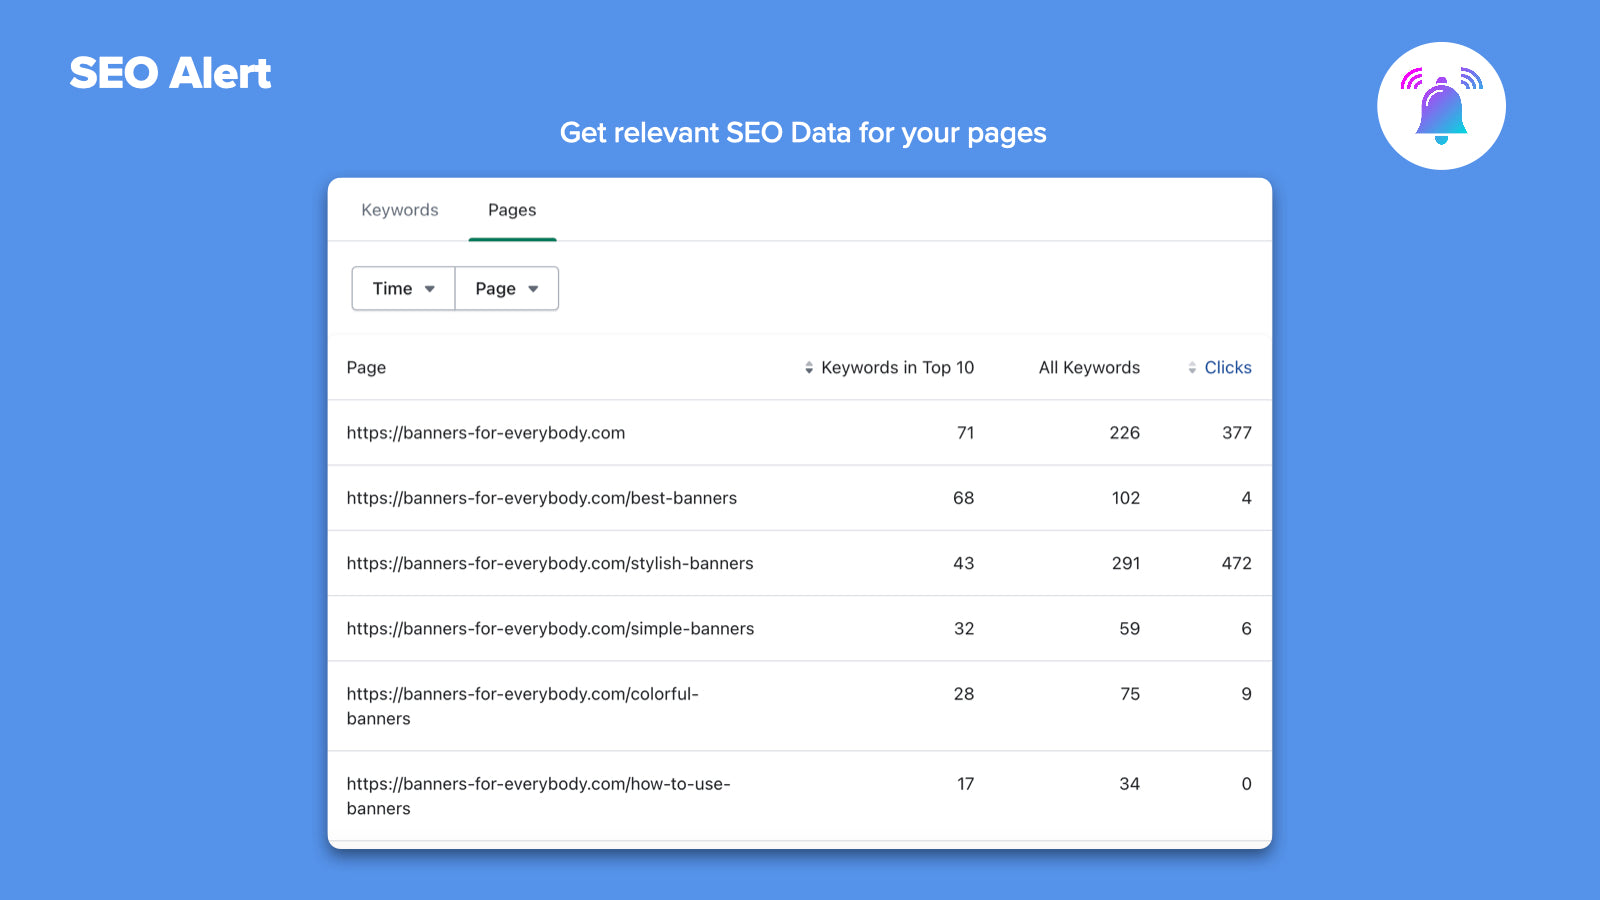This screenshot has width=1600, height=900.
Task: Click All Keywords value 291
Action: click(x=1126, y=563)
